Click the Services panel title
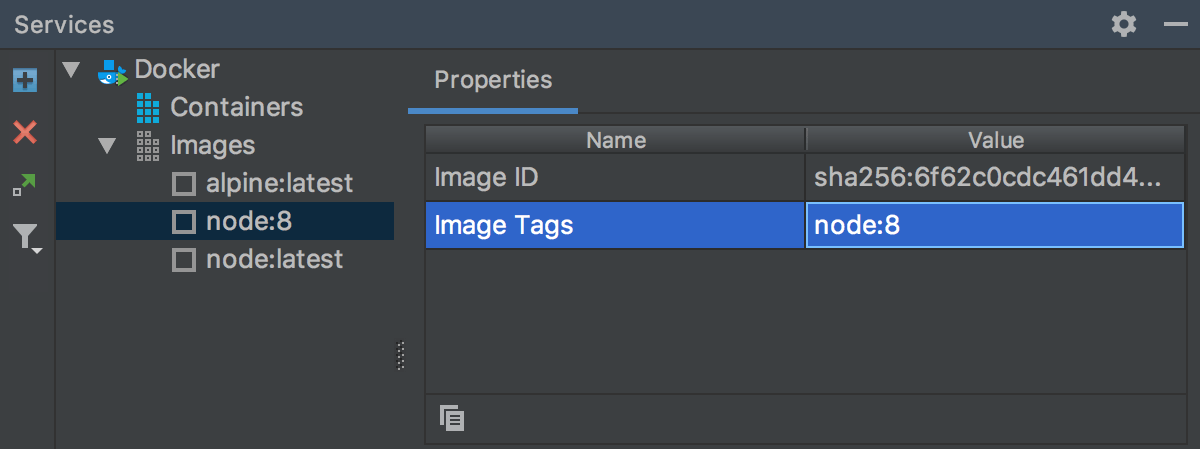This screenshot has height=449, width=1200. tap(64, 24)
